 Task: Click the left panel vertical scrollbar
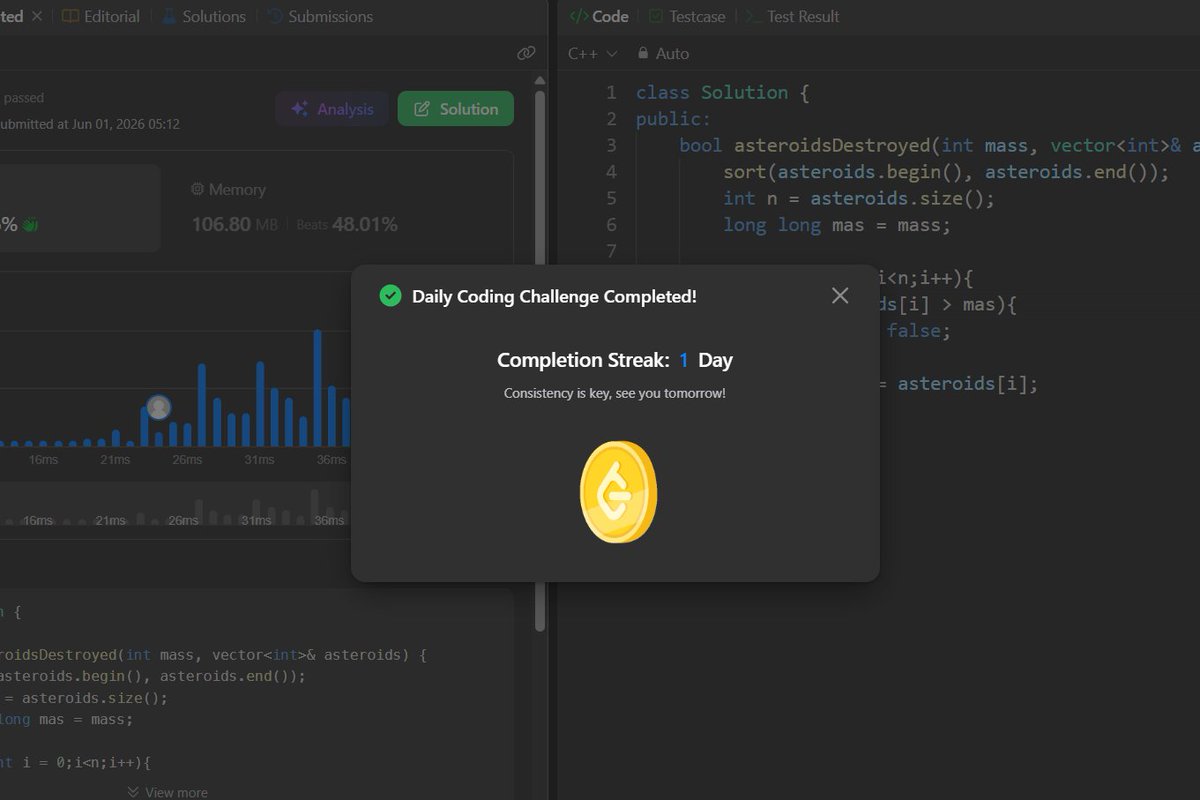point(540,360)
